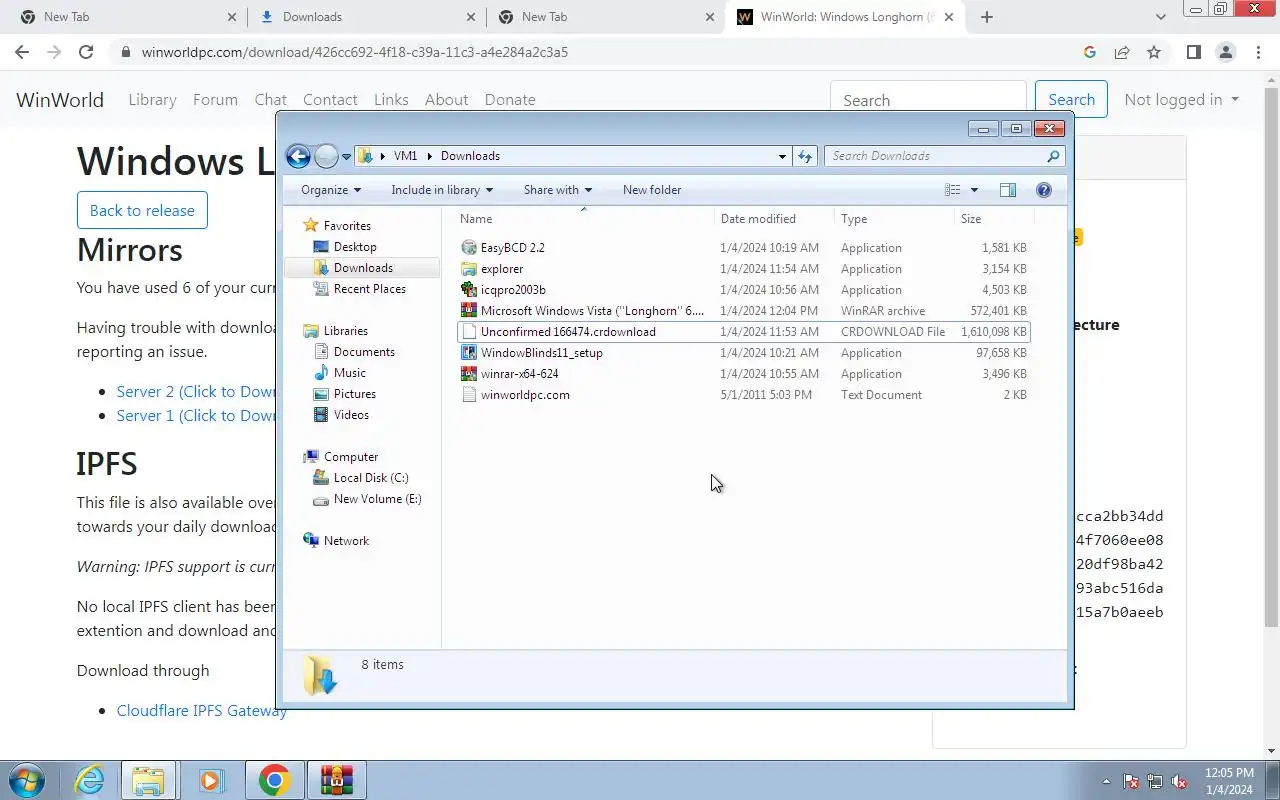Open Pictures library in navigation pane
Image resolution: width=1280 pixels, height=800 pixels.
(355, 394)
